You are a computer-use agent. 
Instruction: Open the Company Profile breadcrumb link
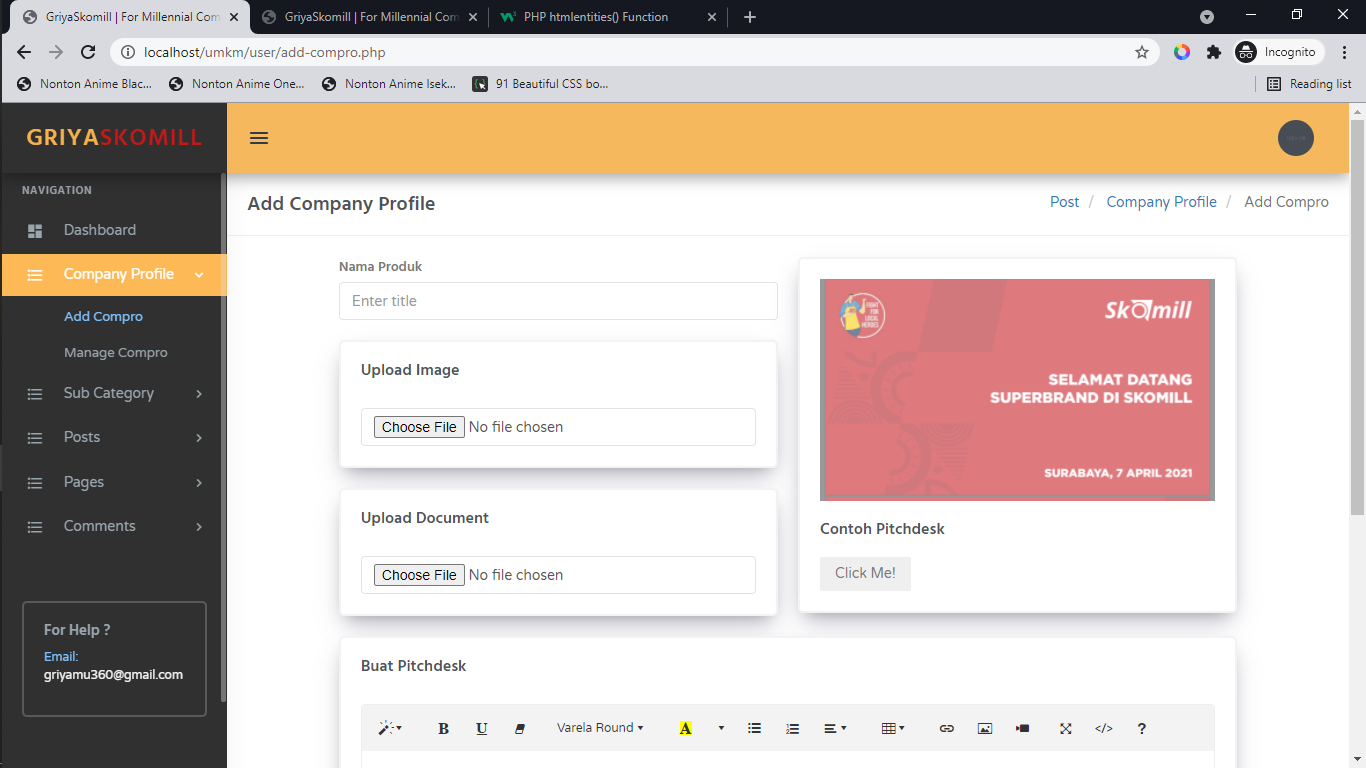click(x=1161, y=202)
